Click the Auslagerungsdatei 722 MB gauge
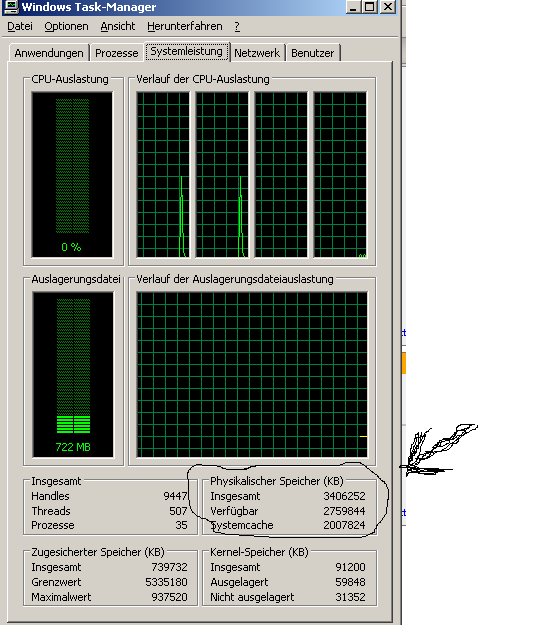 (x=73, y=375)
